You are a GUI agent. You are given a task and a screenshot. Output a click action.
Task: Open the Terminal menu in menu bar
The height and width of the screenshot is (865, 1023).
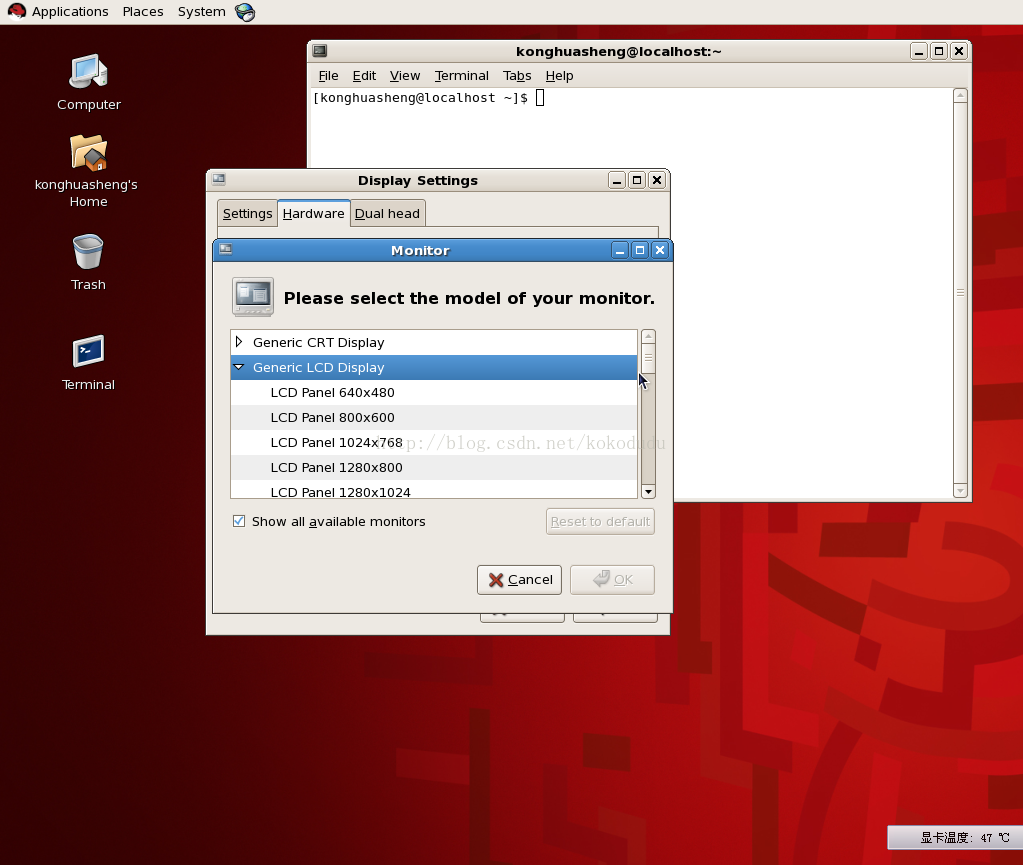[x=461, y=76]
